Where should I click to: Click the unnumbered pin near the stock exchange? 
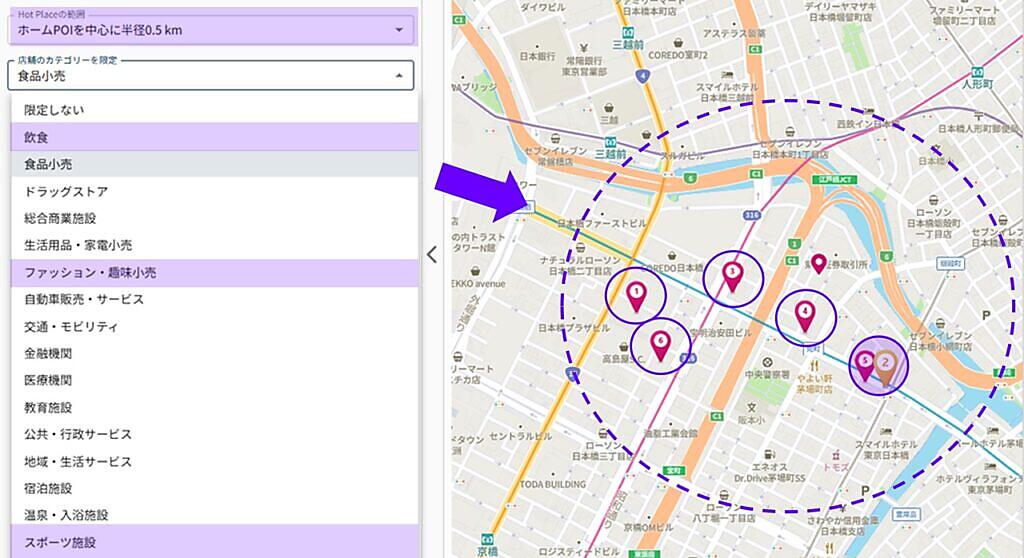pos(819,264)
